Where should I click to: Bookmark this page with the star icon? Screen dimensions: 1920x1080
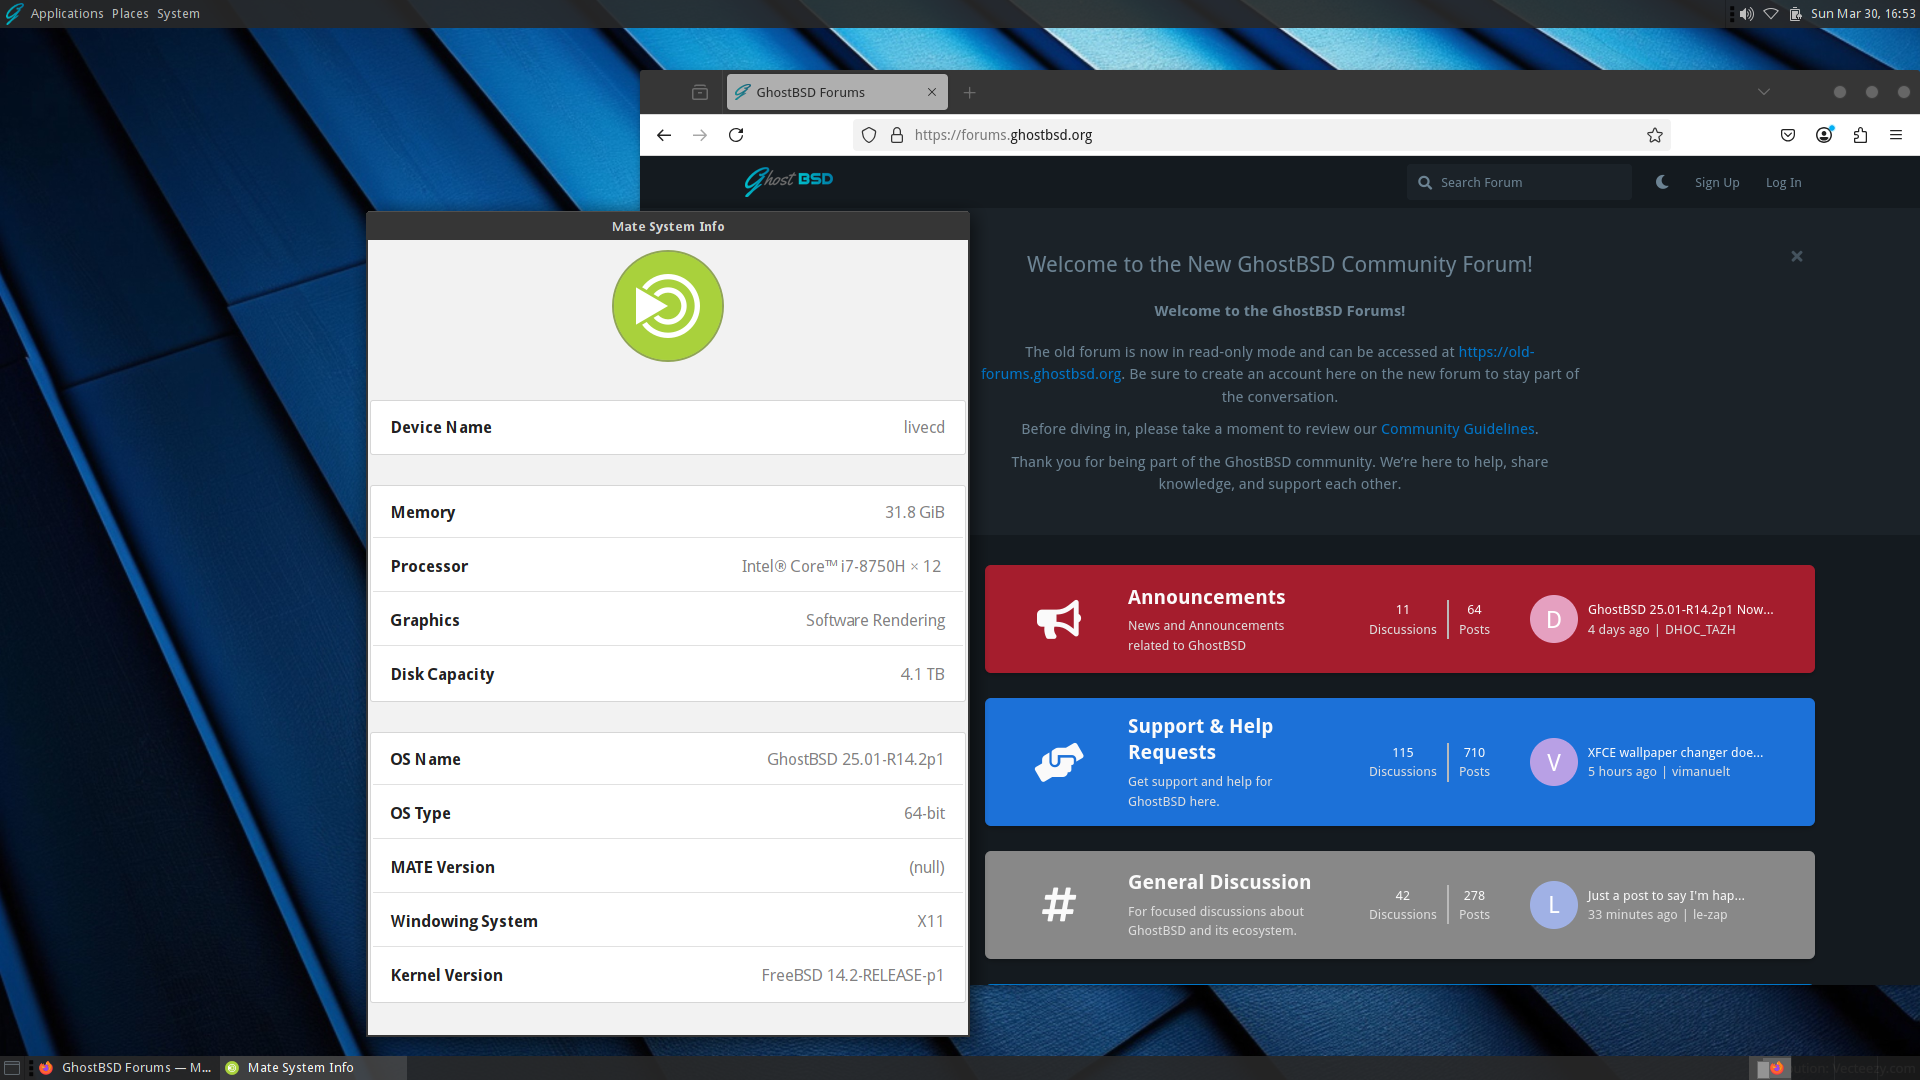[x=1655, y=135]
